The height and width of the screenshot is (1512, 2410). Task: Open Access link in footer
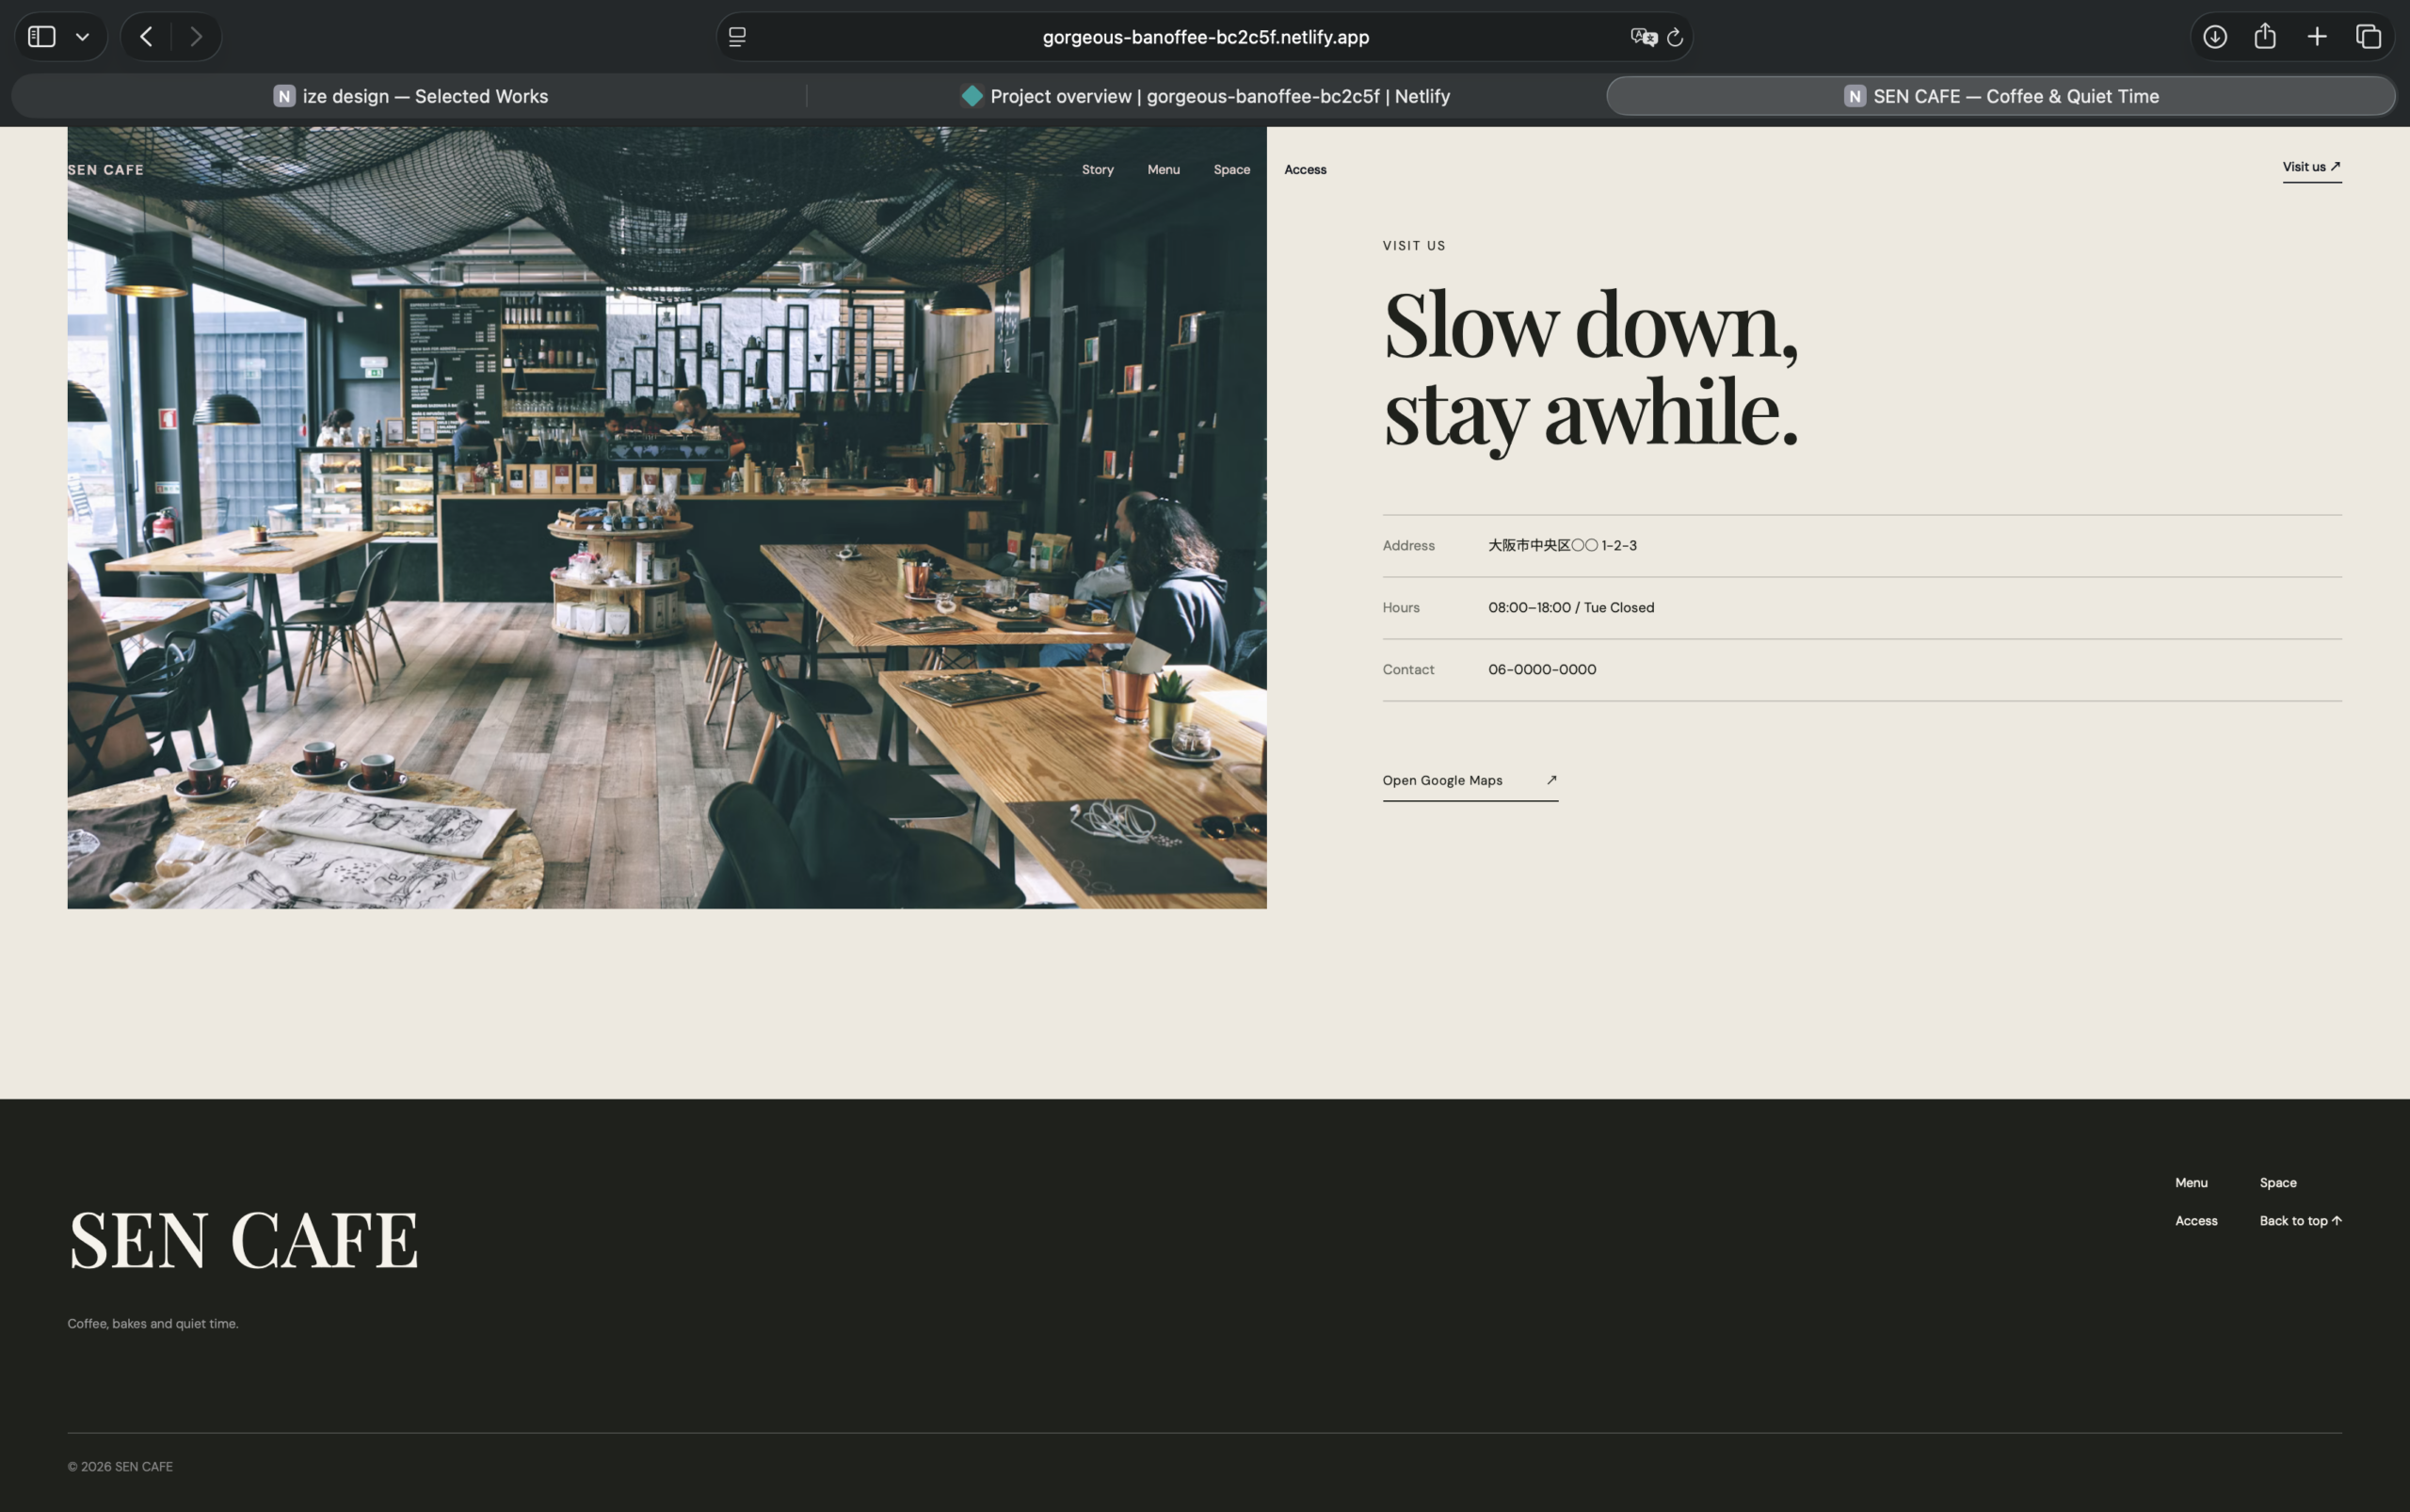[x=2196, y=1220]
